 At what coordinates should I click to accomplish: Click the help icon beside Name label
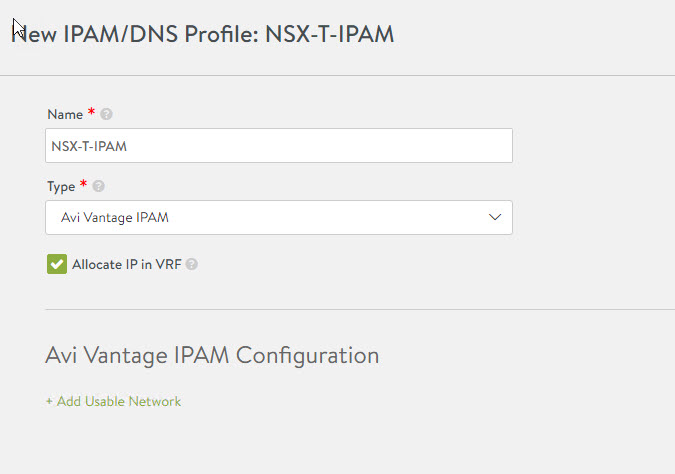click(x=107, y=114)
